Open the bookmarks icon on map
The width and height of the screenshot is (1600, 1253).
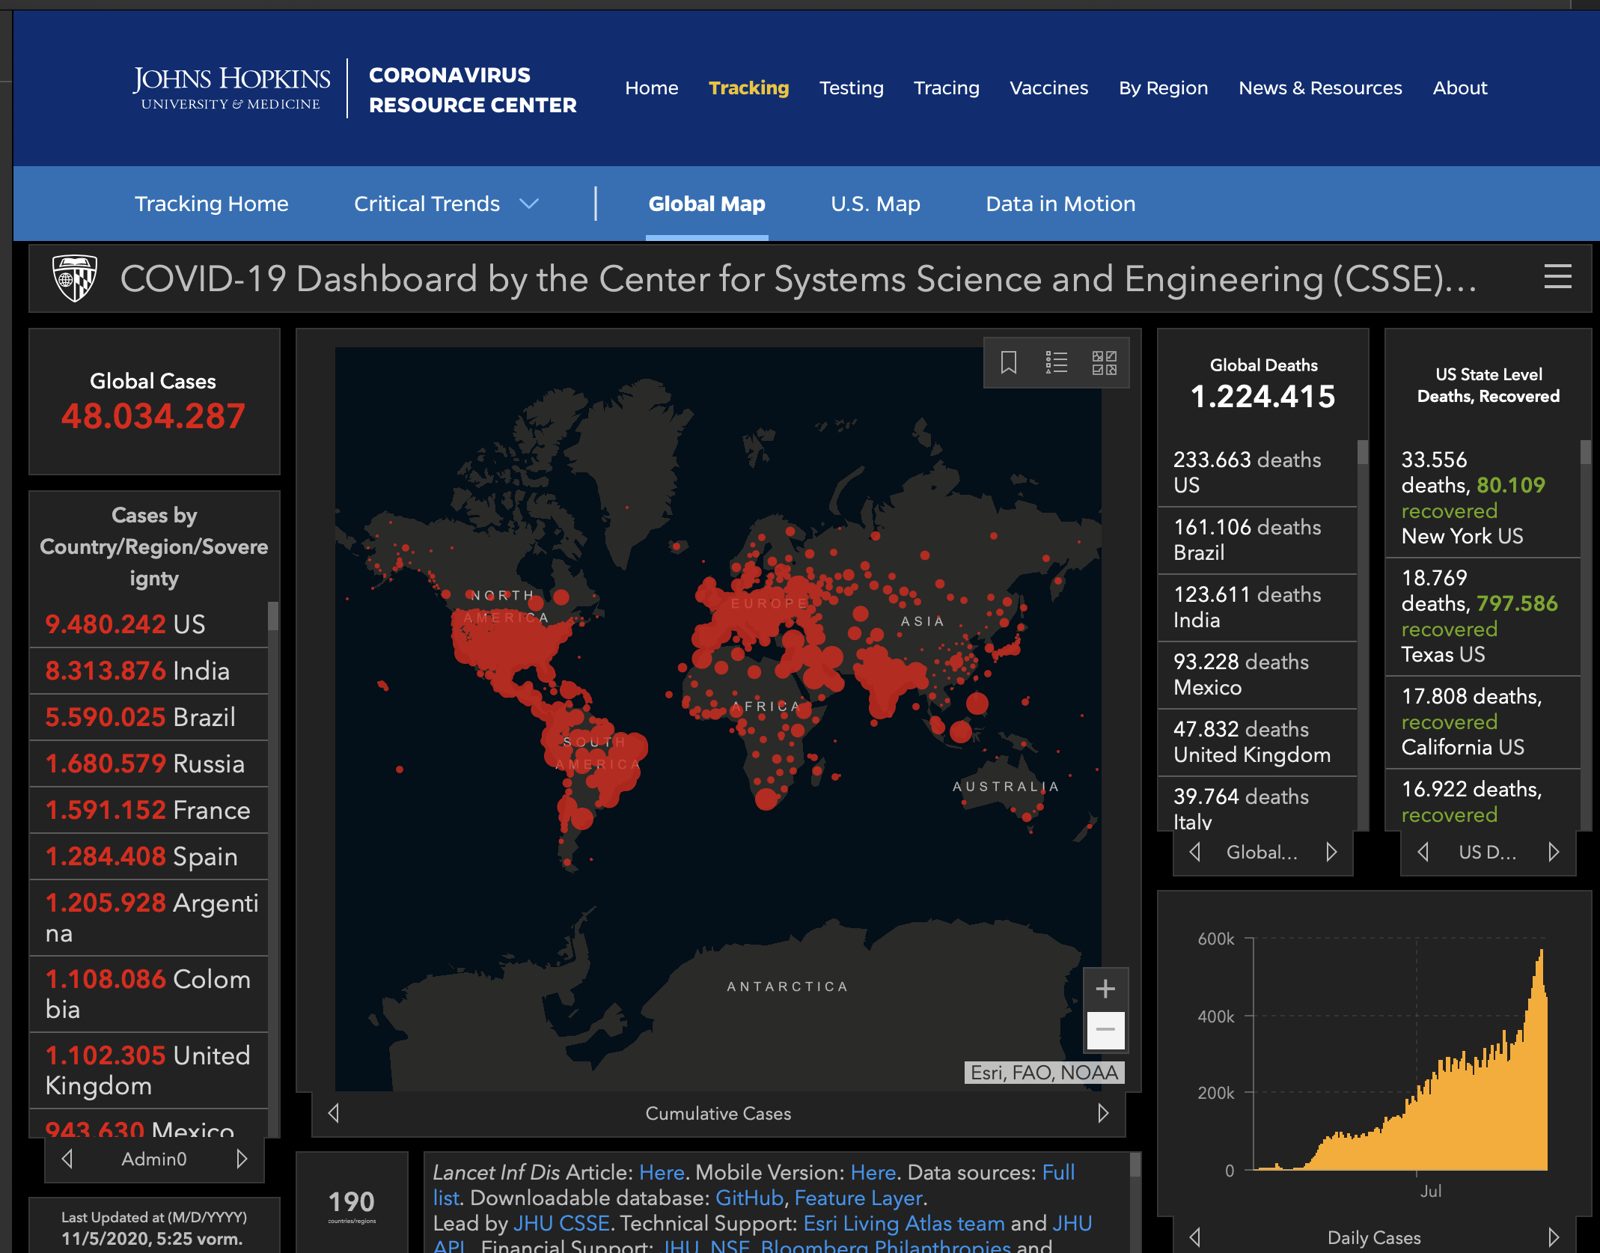point(1009,362)
